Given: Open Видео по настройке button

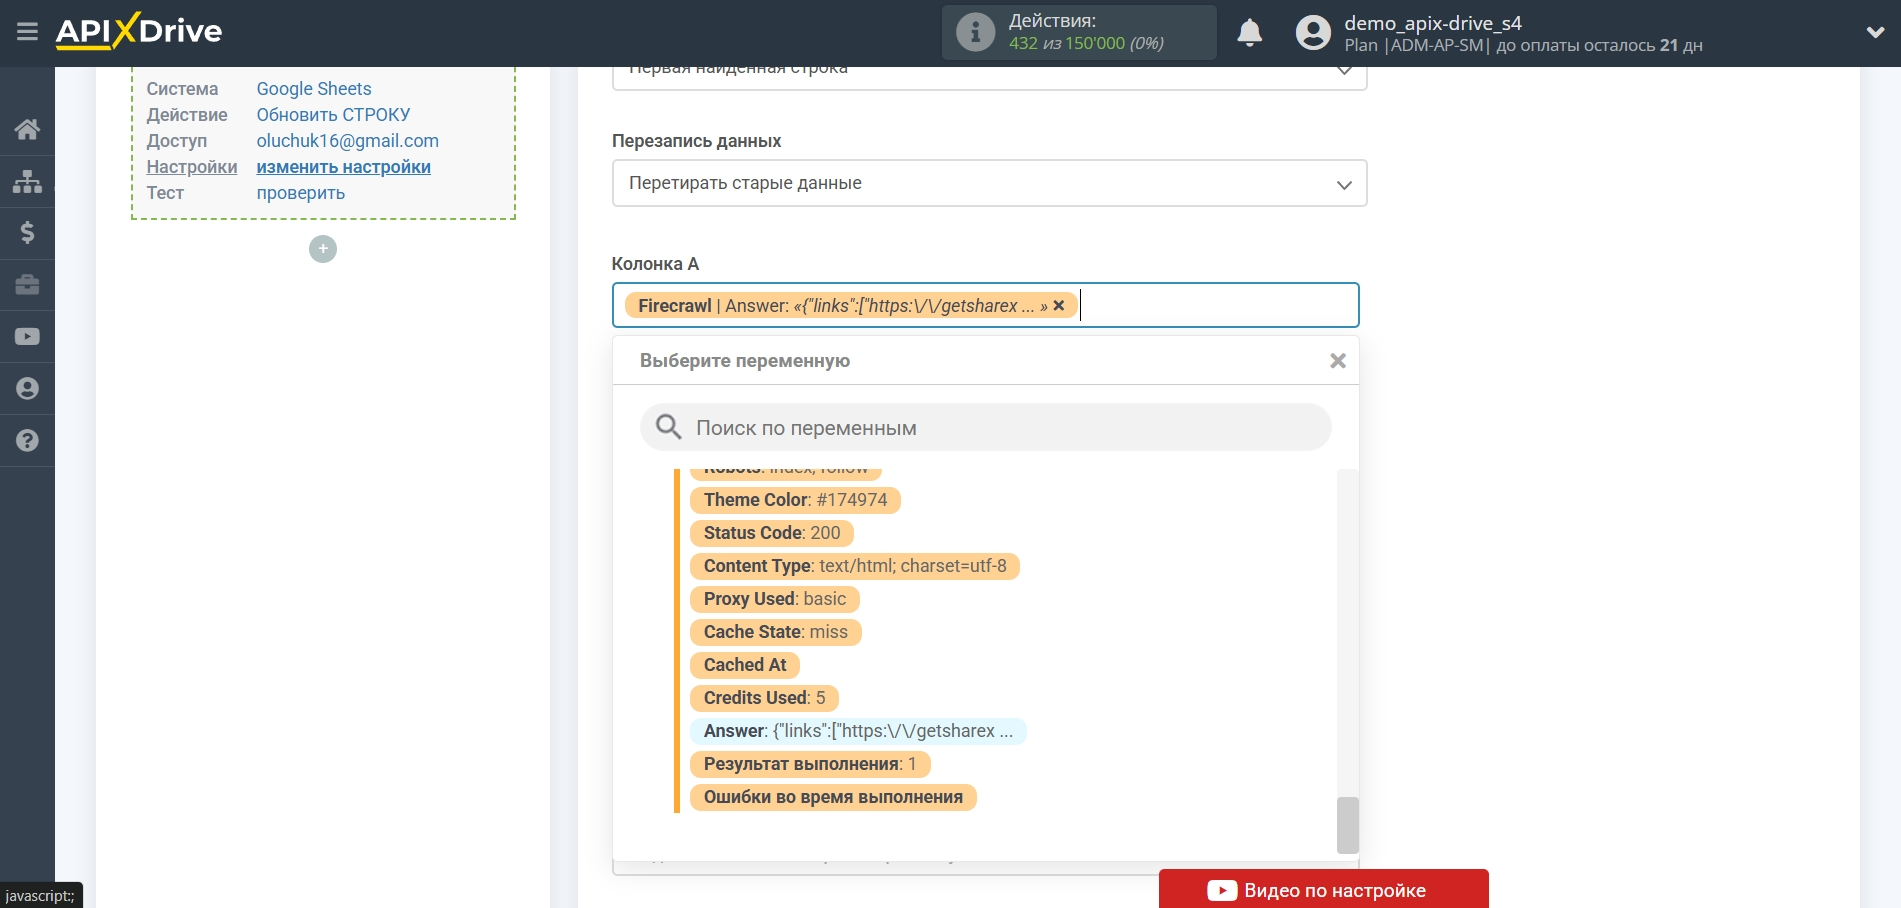Looking at the screenshot, I should coord(1324,890).
